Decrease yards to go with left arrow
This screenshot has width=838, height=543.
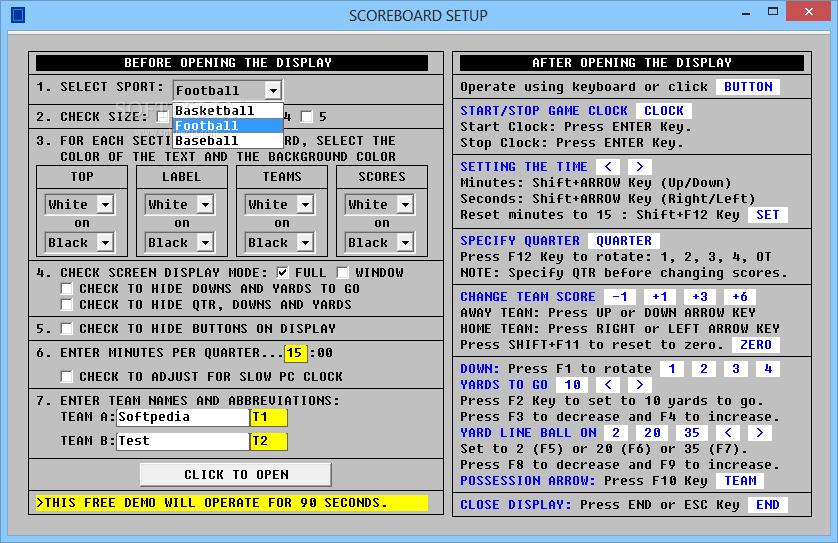(608, 385)
